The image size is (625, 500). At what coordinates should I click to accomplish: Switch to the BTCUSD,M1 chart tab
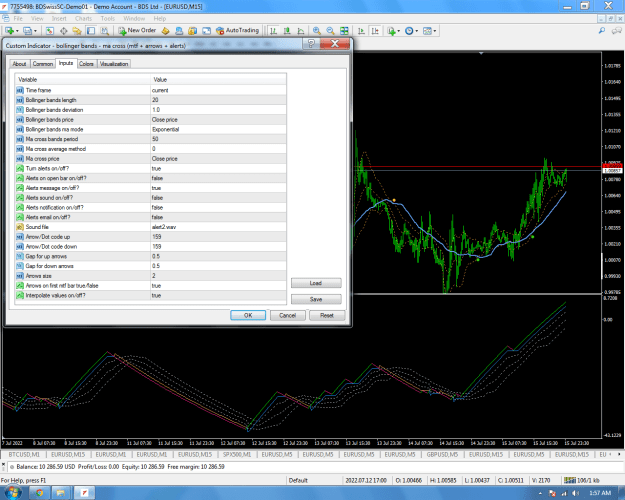coord(24,455)
